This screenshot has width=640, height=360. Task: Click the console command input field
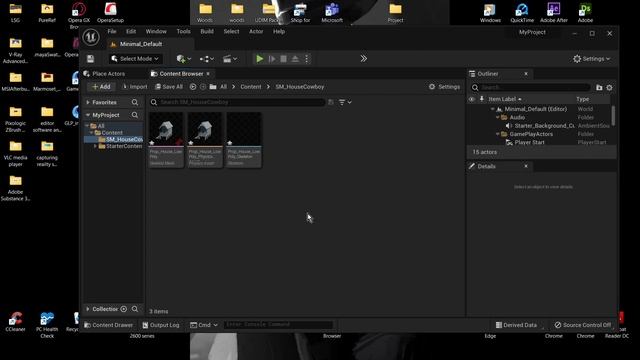coord(279,325)
